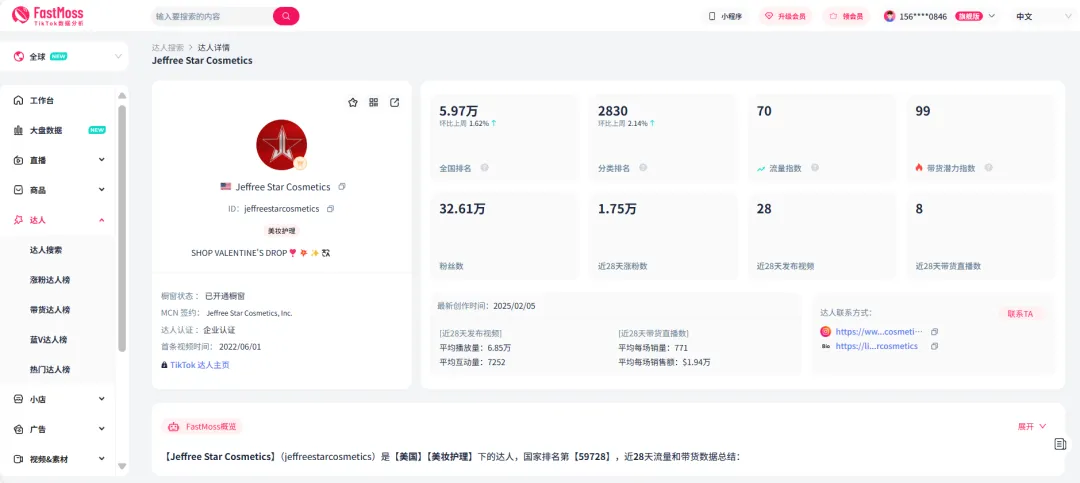Viewport: 1080px width, 483px height.
Task: Click the 商品 shopping bag icon
Action: coord(19,189)
